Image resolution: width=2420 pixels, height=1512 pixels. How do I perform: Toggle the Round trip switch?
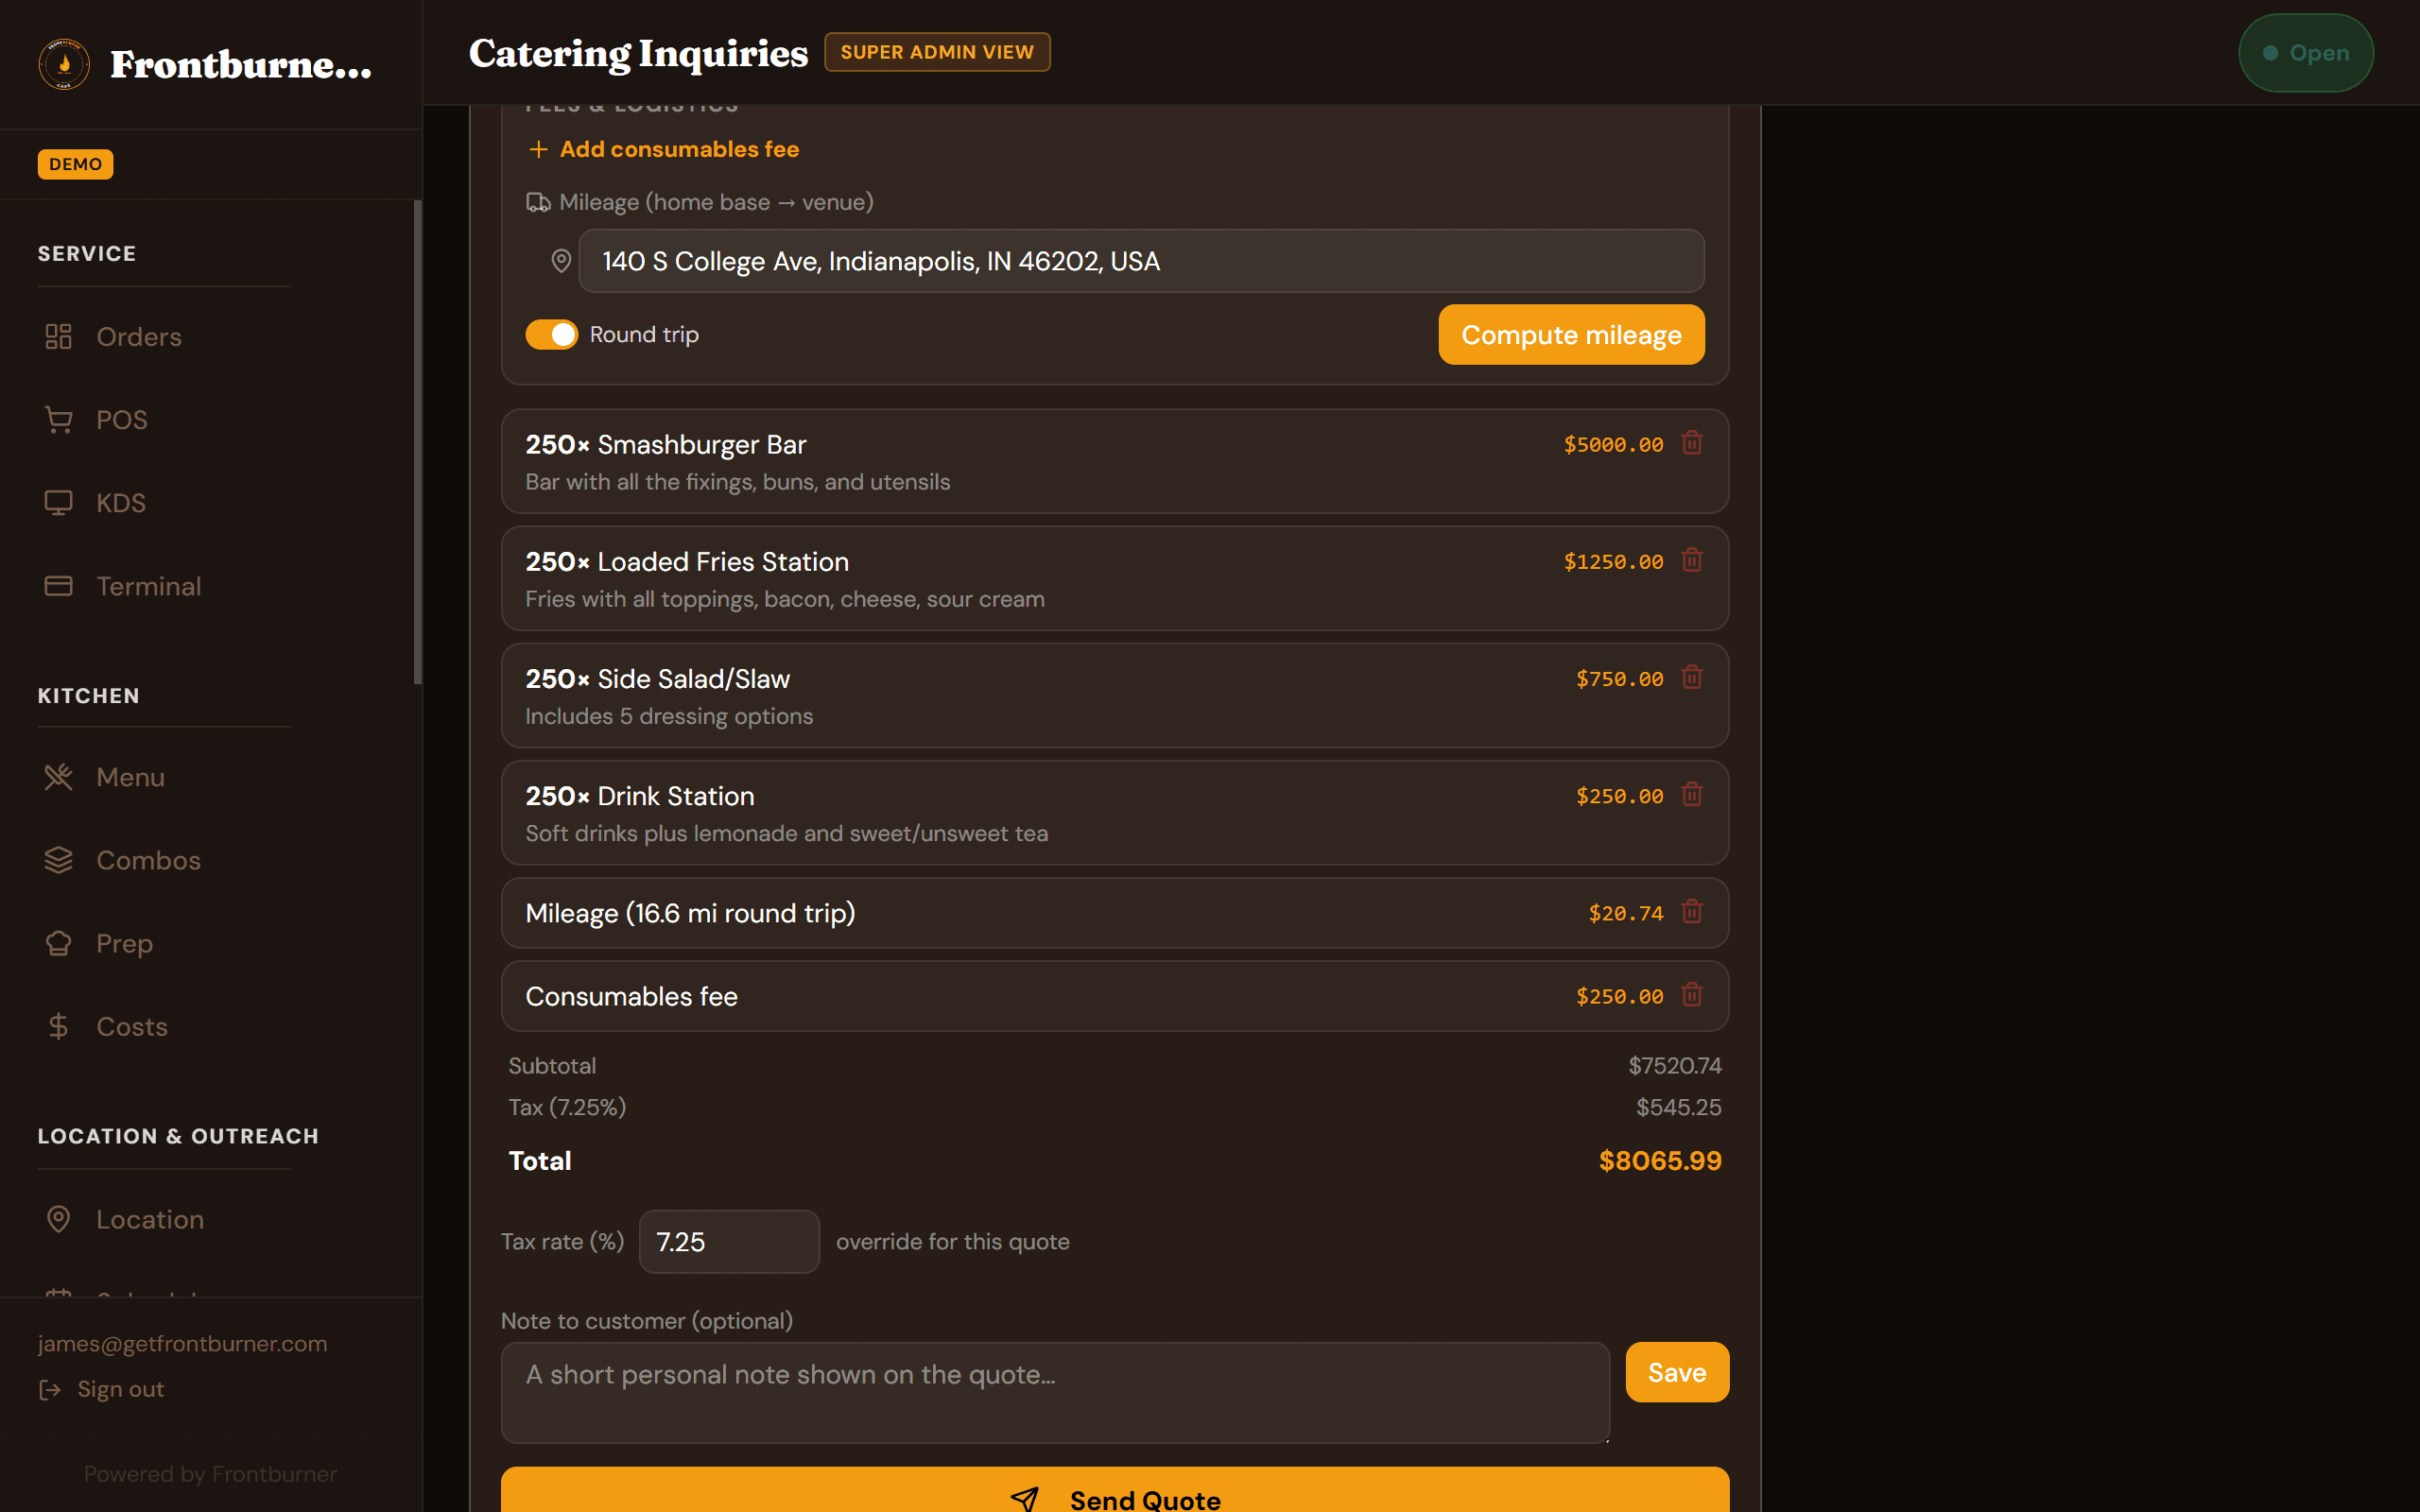(x=552, y=334)
